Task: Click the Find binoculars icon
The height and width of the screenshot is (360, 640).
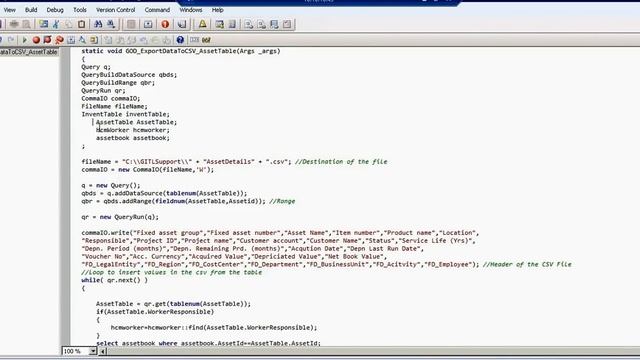Action: [98, 24]
